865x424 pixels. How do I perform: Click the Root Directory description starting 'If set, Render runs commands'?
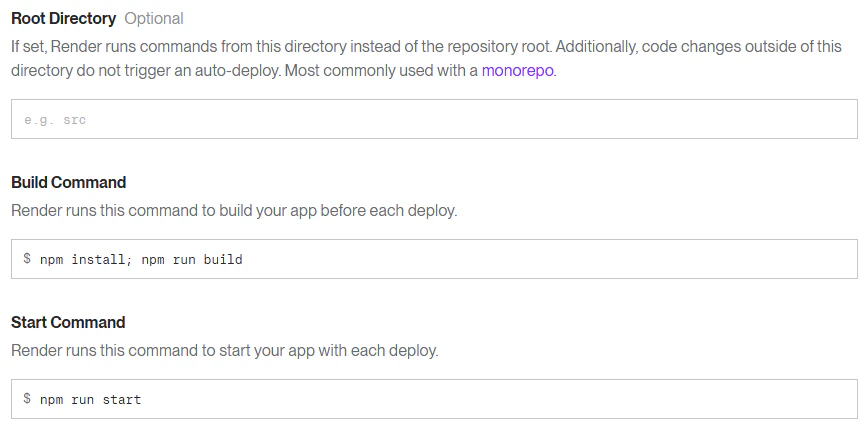(x=426, y=59)
